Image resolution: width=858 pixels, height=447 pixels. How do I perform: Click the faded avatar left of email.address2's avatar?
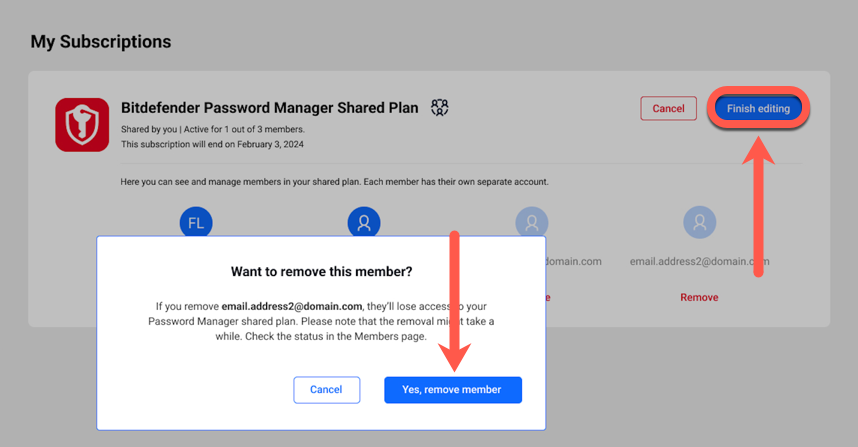[x=532, y=222]
